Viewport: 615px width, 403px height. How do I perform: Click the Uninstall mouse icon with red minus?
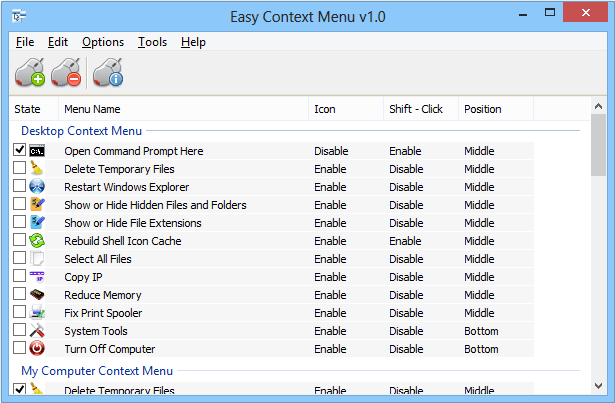pos(66,73)
